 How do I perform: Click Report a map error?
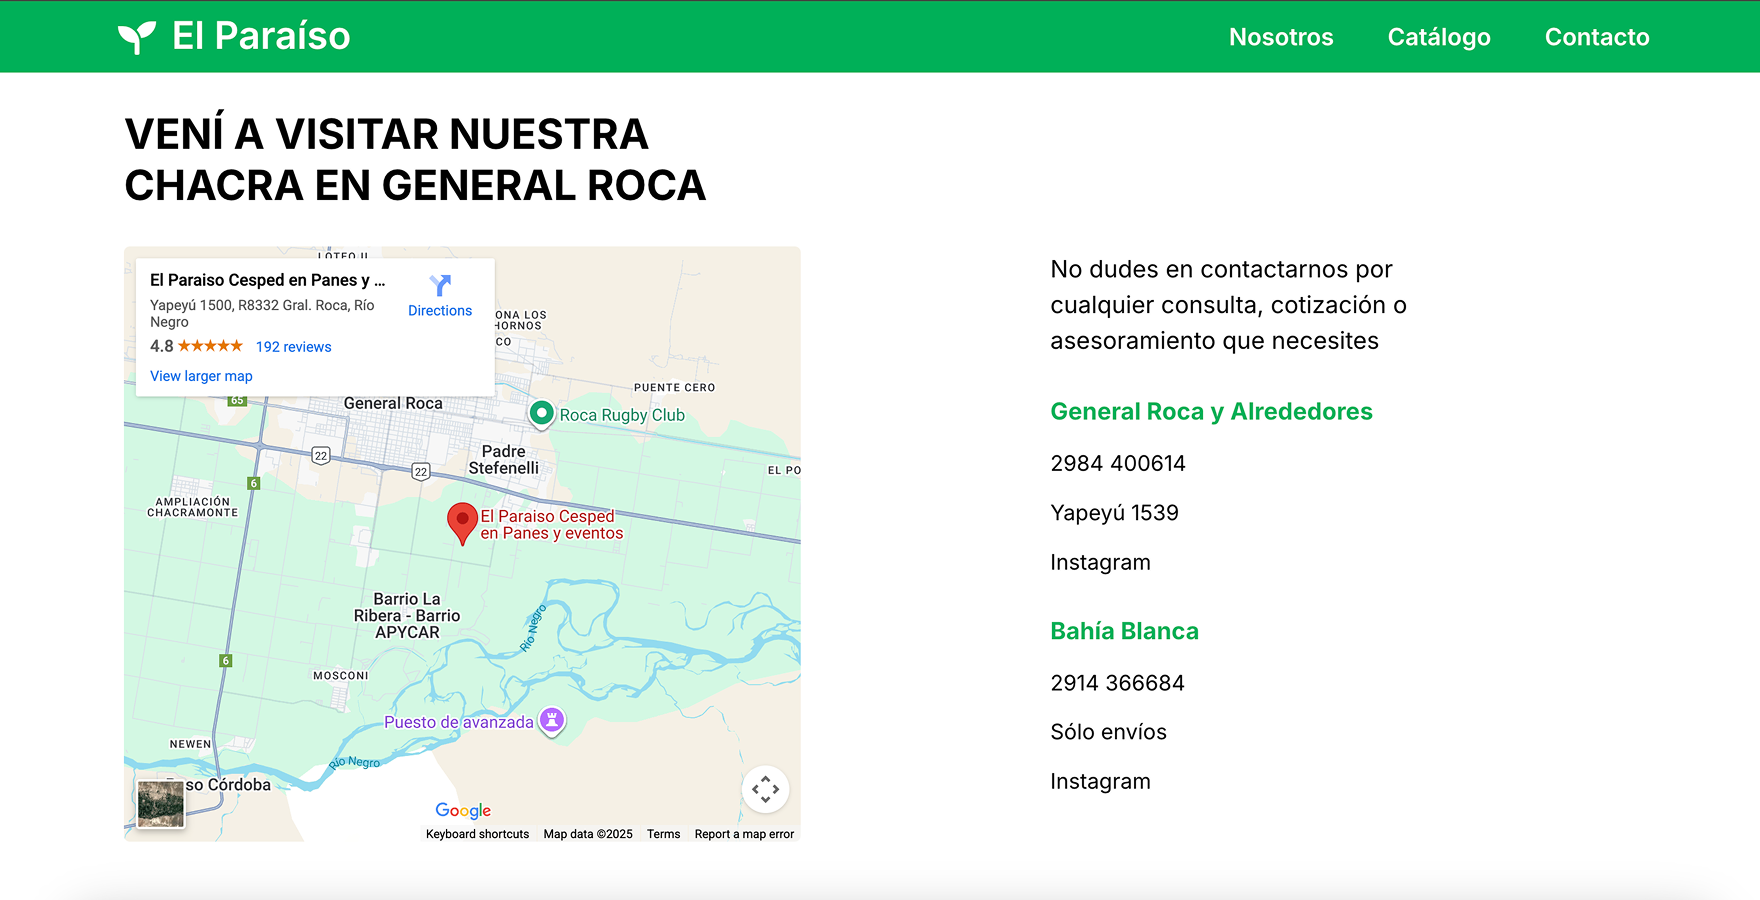744,834
